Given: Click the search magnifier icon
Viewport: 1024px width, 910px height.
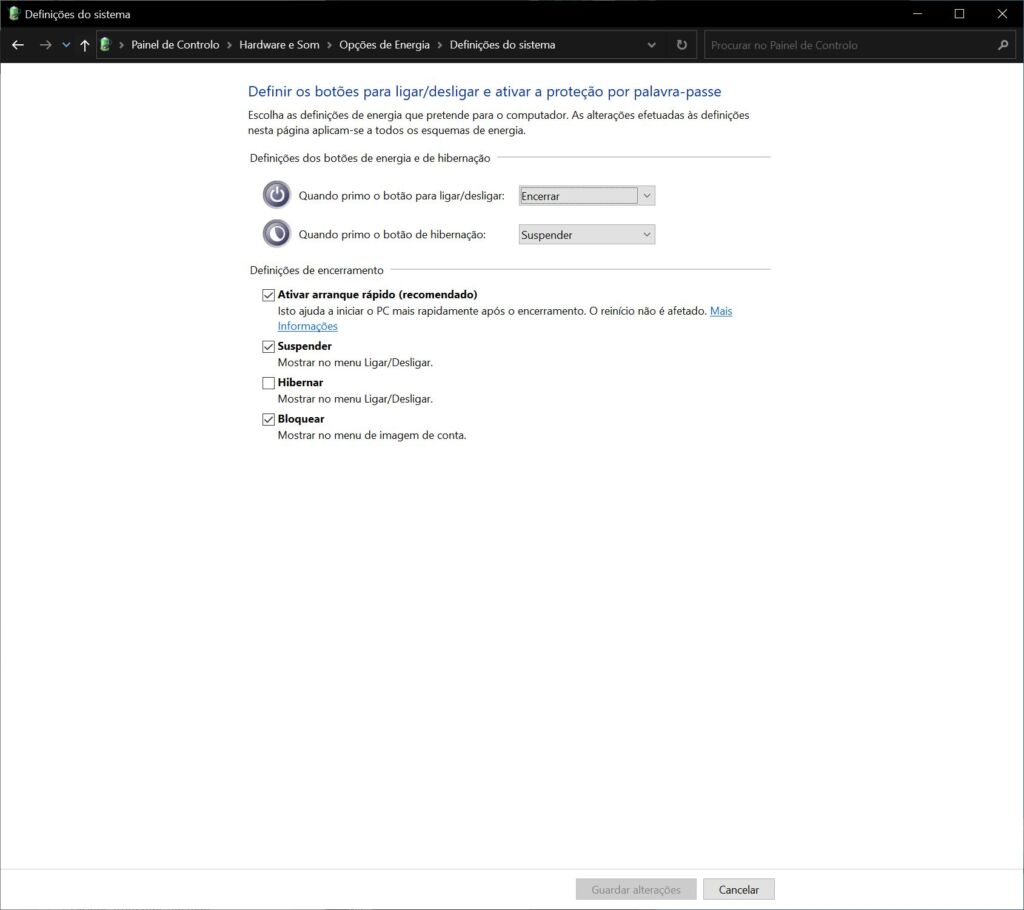Looking at the screenshot, I should (1001, 45).
